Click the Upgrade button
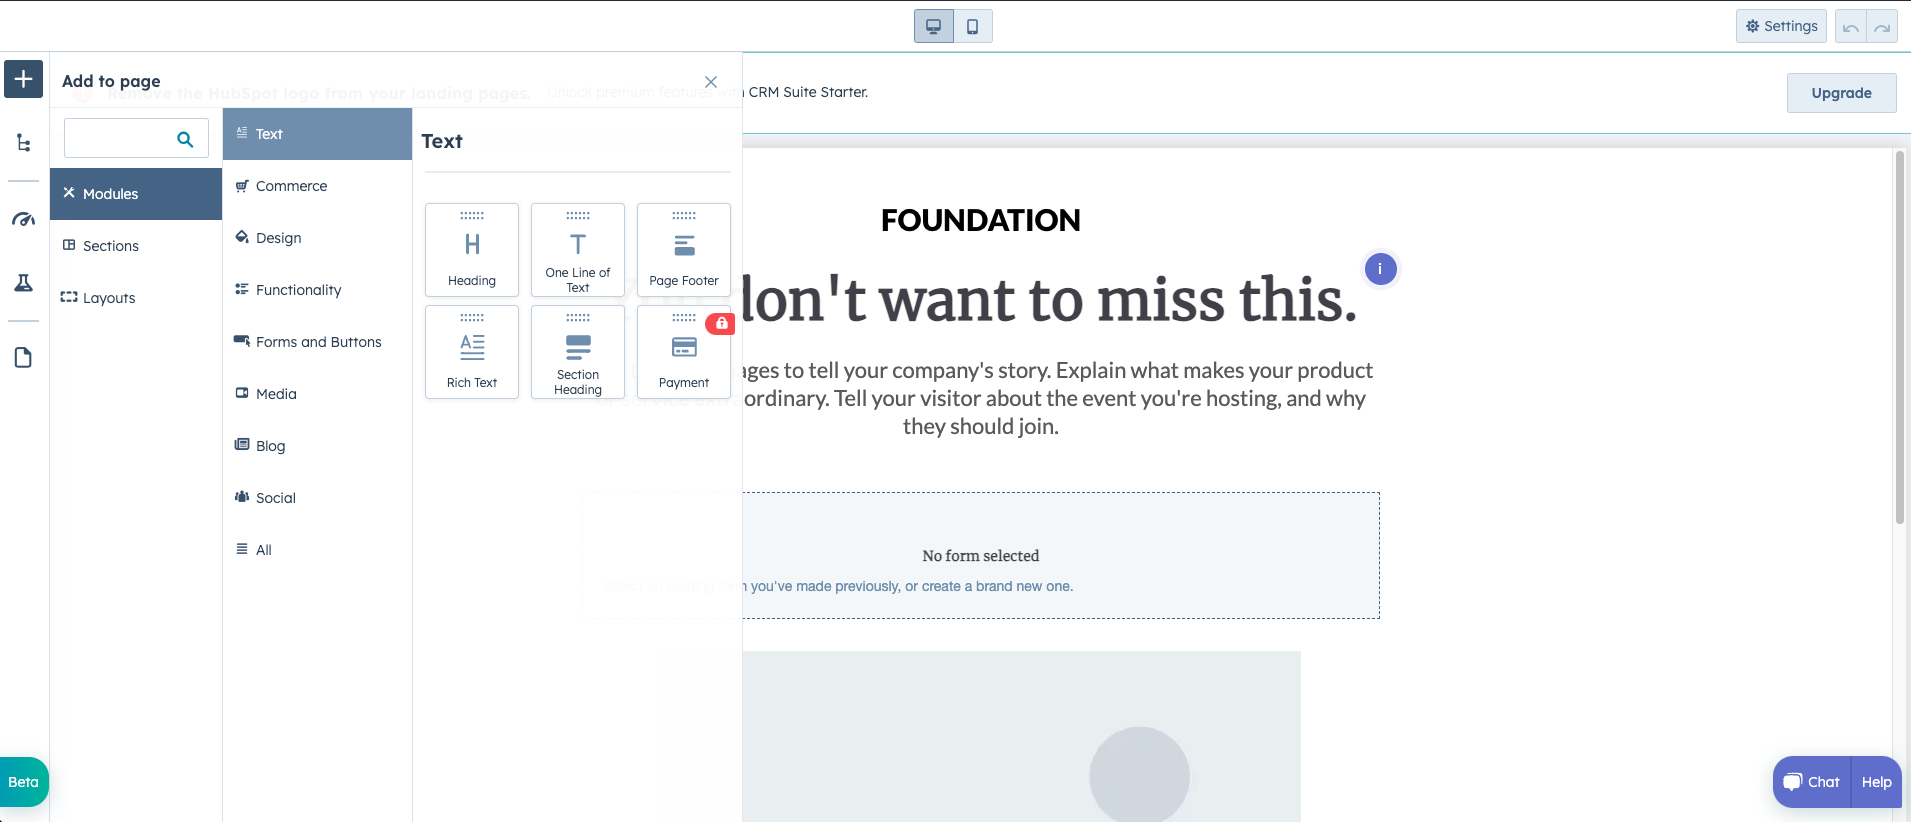Viewport: 1911px width, 822px height. tap(1841, 93)
